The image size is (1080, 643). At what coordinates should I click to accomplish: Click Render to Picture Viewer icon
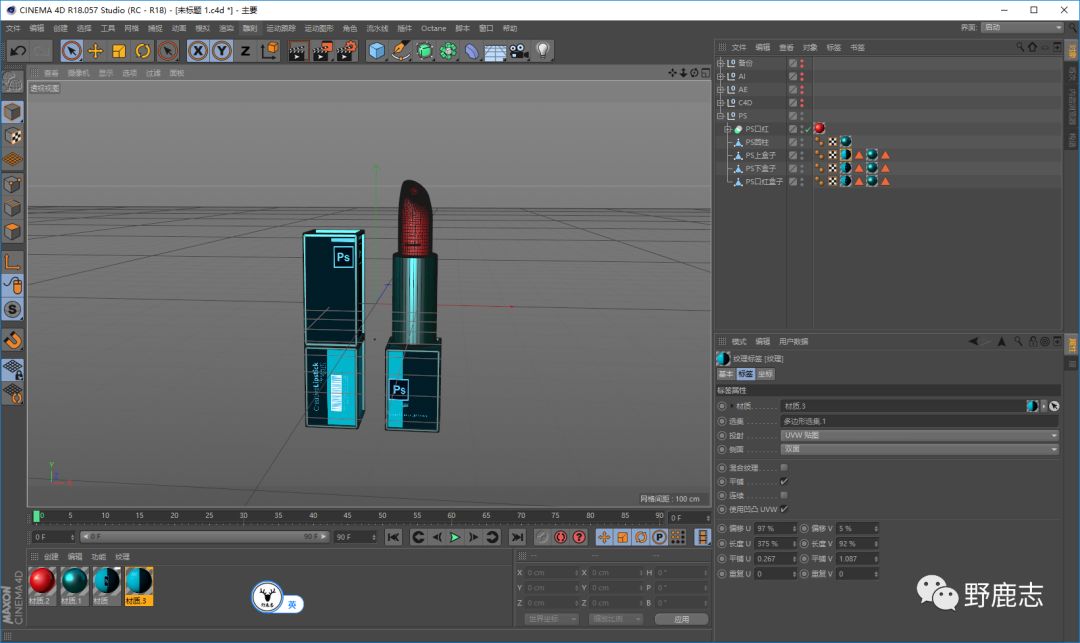point(322,51)
